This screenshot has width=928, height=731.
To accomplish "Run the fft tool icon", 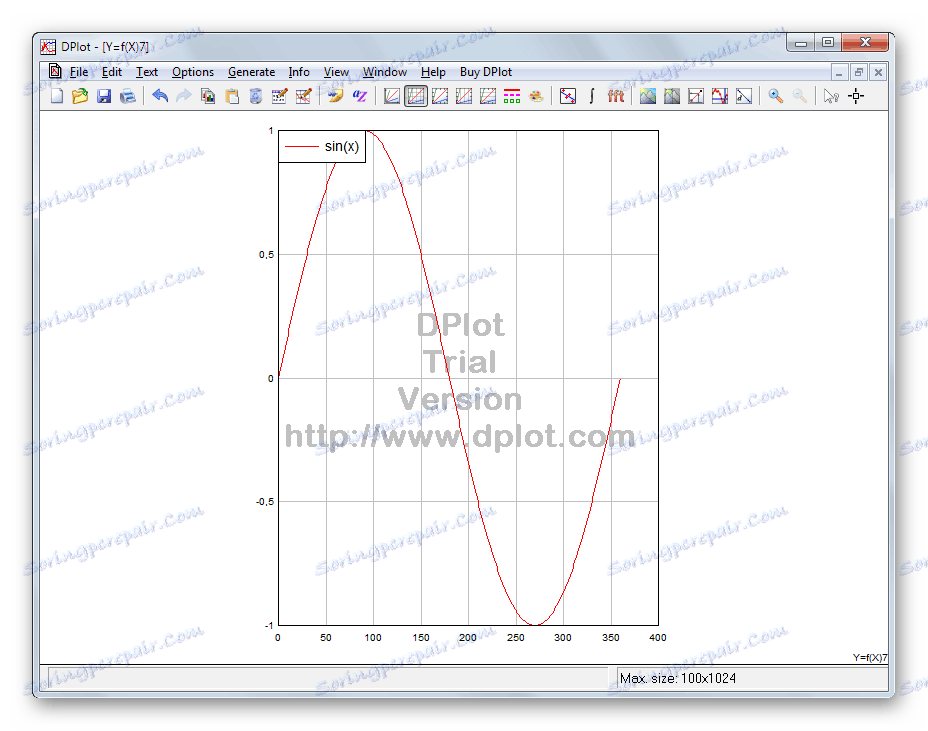I will tap(616, 96).
